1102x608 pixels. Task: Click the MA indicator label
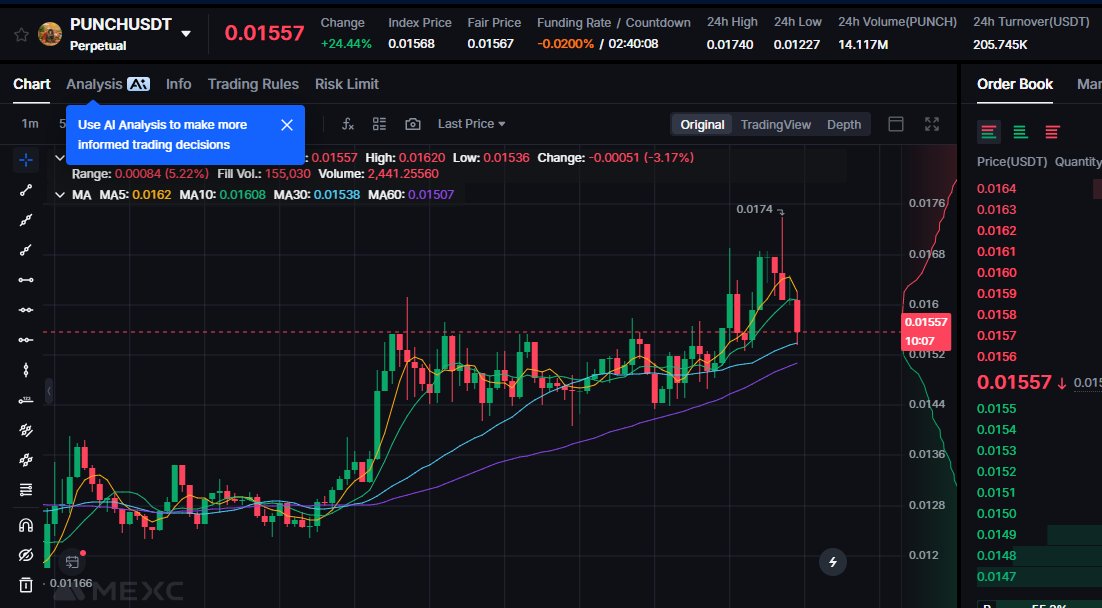click(x=82, y=195)
